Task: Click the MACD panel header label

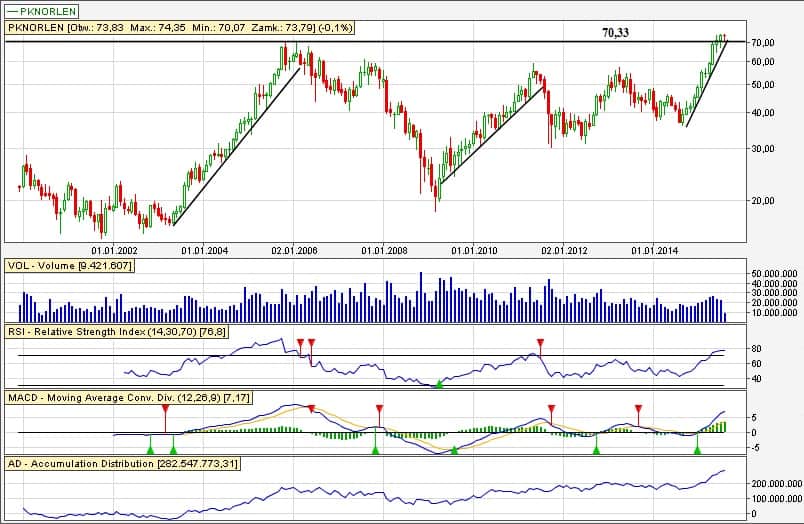Action: pyautogui.click(x=128, y=398)
